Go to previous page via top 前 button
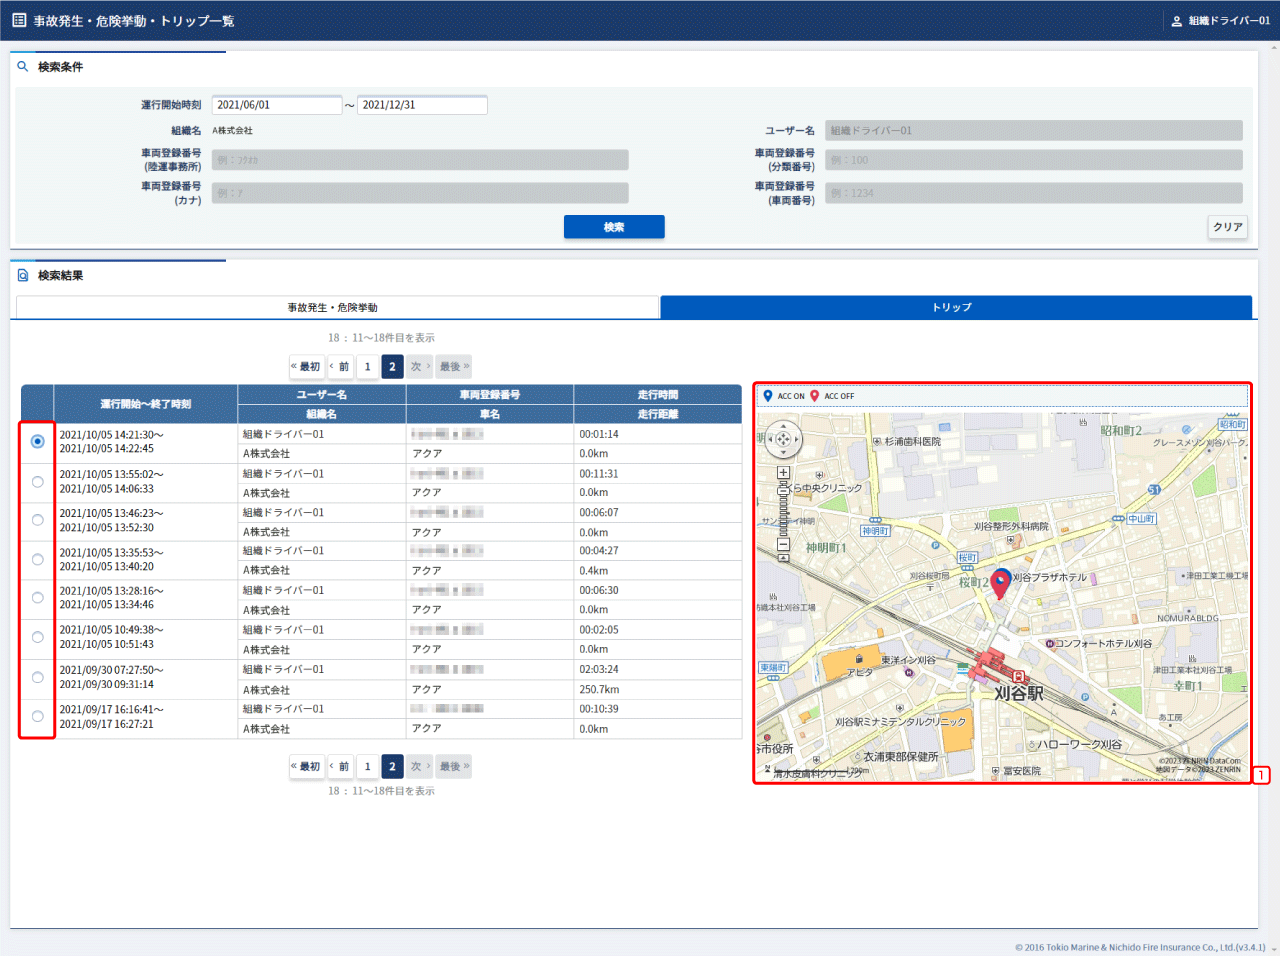Screen dimensions: 1280x956 coord(340,367)
